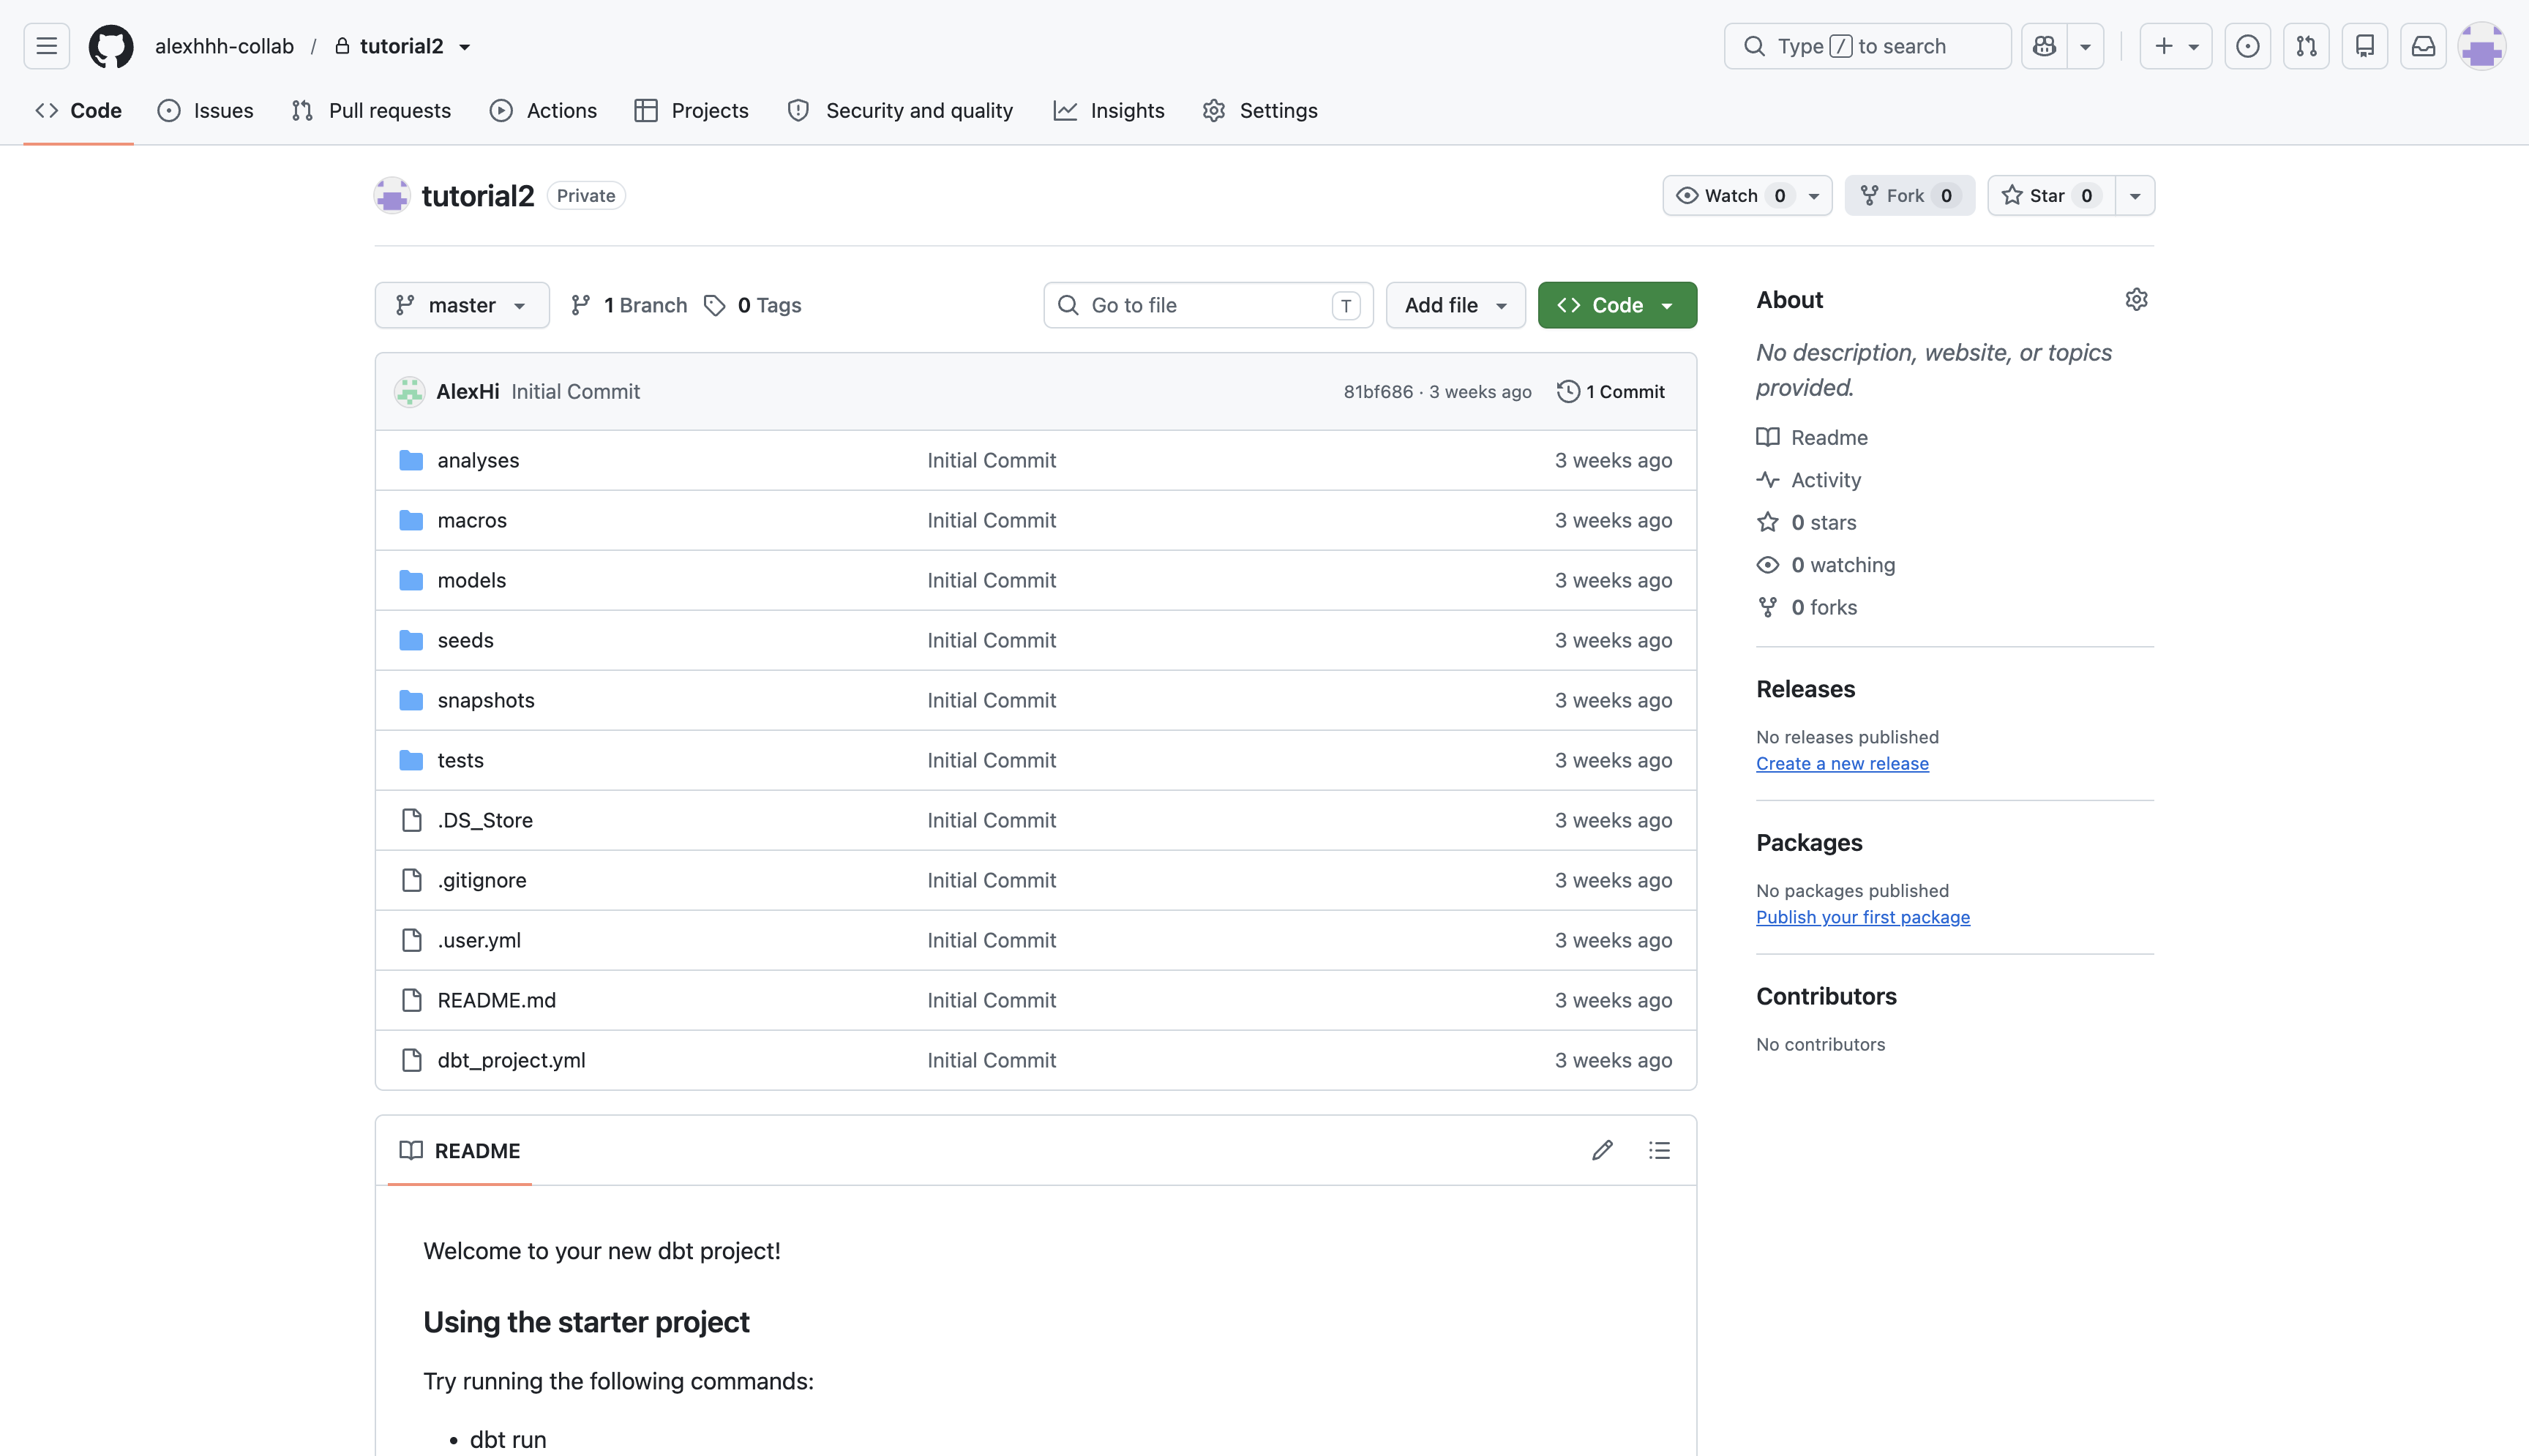The height and width of the screenshot is (1456, 2529).
Task: Open the .user.yml file
Action: point(479,940)
